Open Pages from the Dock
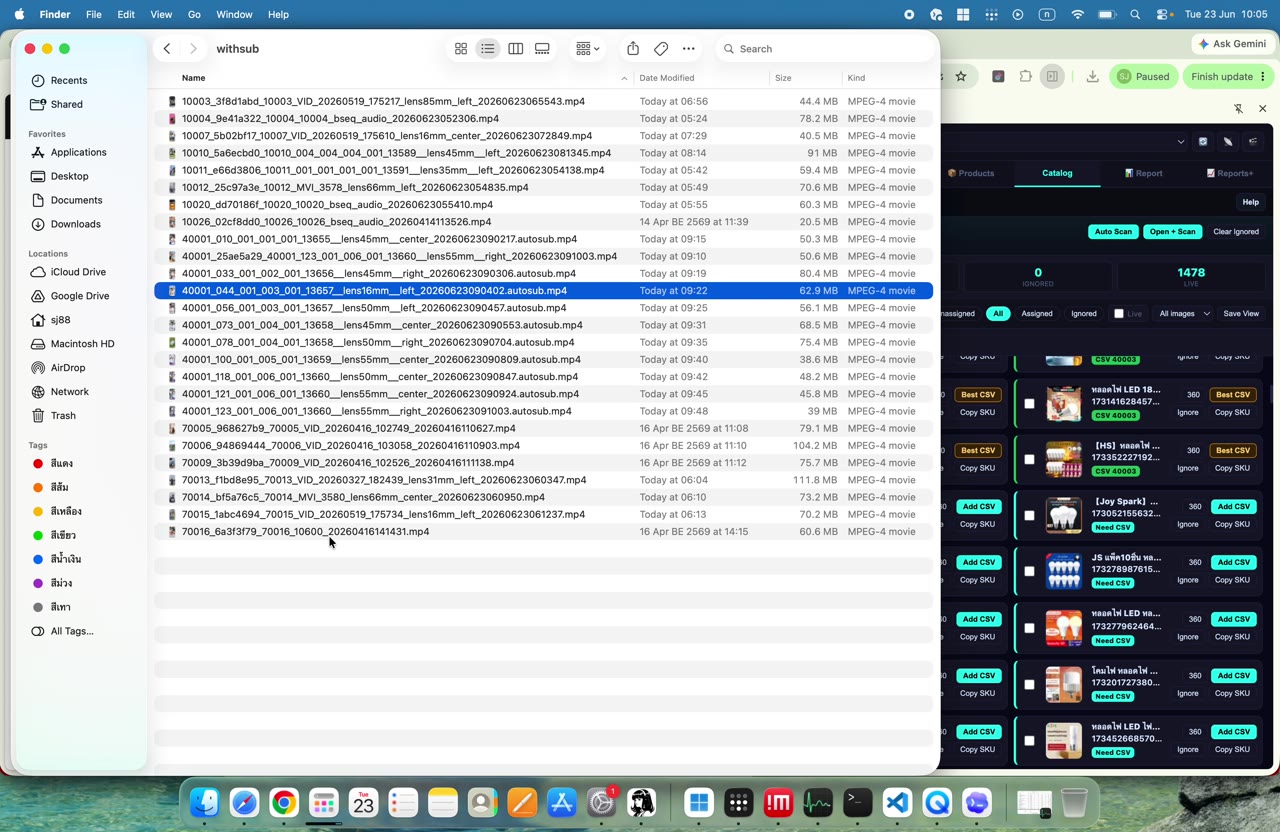This screenshot has height=832, width=1280. pyautogui.click(x=522, y=803)
